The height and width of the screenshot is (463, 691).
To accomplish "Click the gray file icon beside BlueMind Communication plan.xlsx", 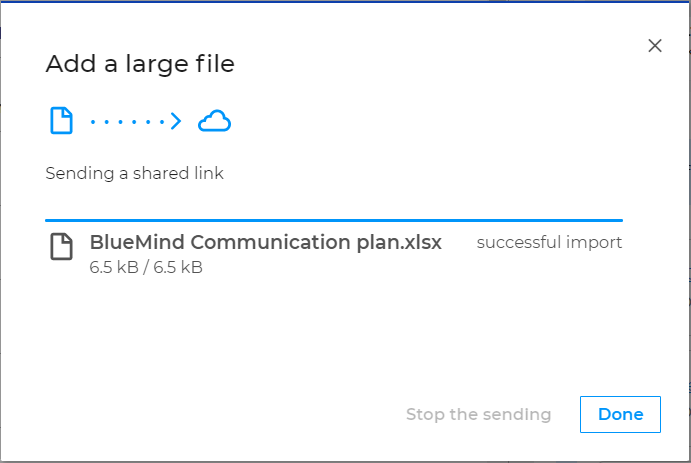I will (61, 246).
